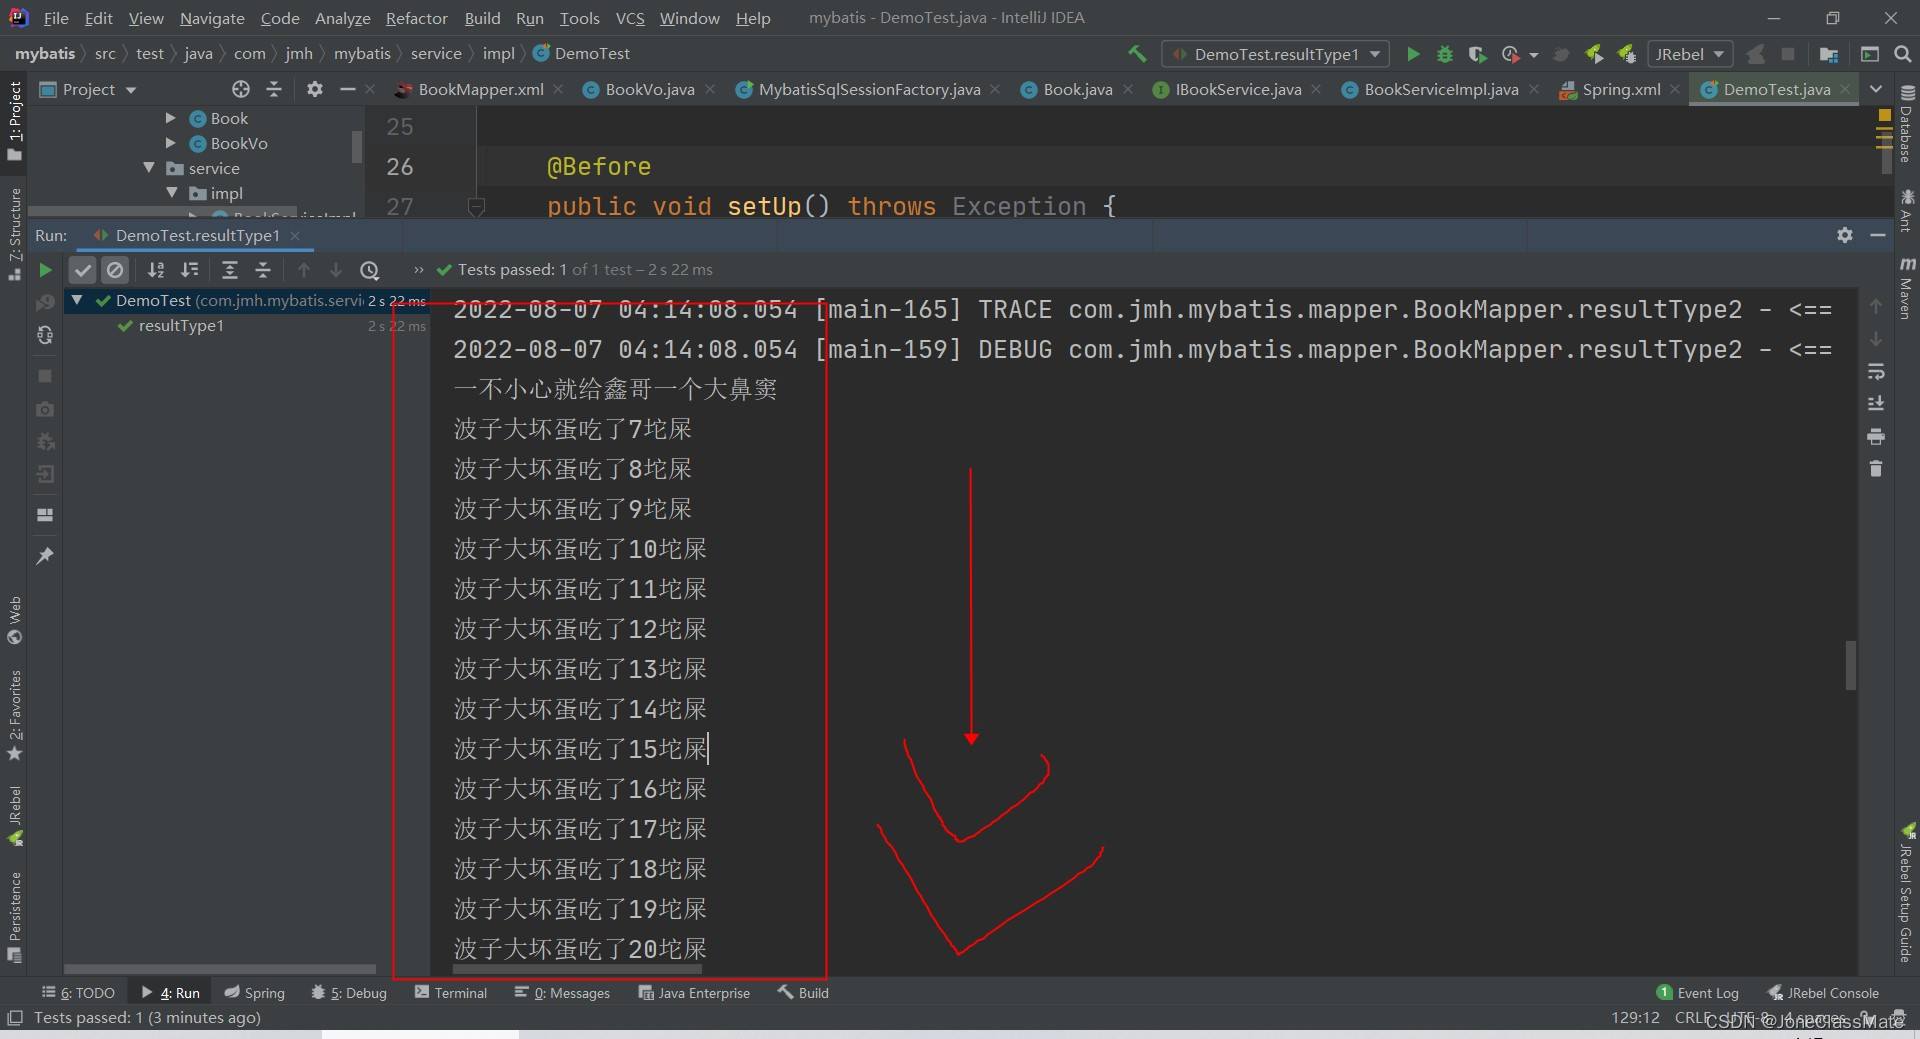Switch to BookServiceImpl.java tab
The width and height of the screenshot is (1920, 1039).
1440,90
